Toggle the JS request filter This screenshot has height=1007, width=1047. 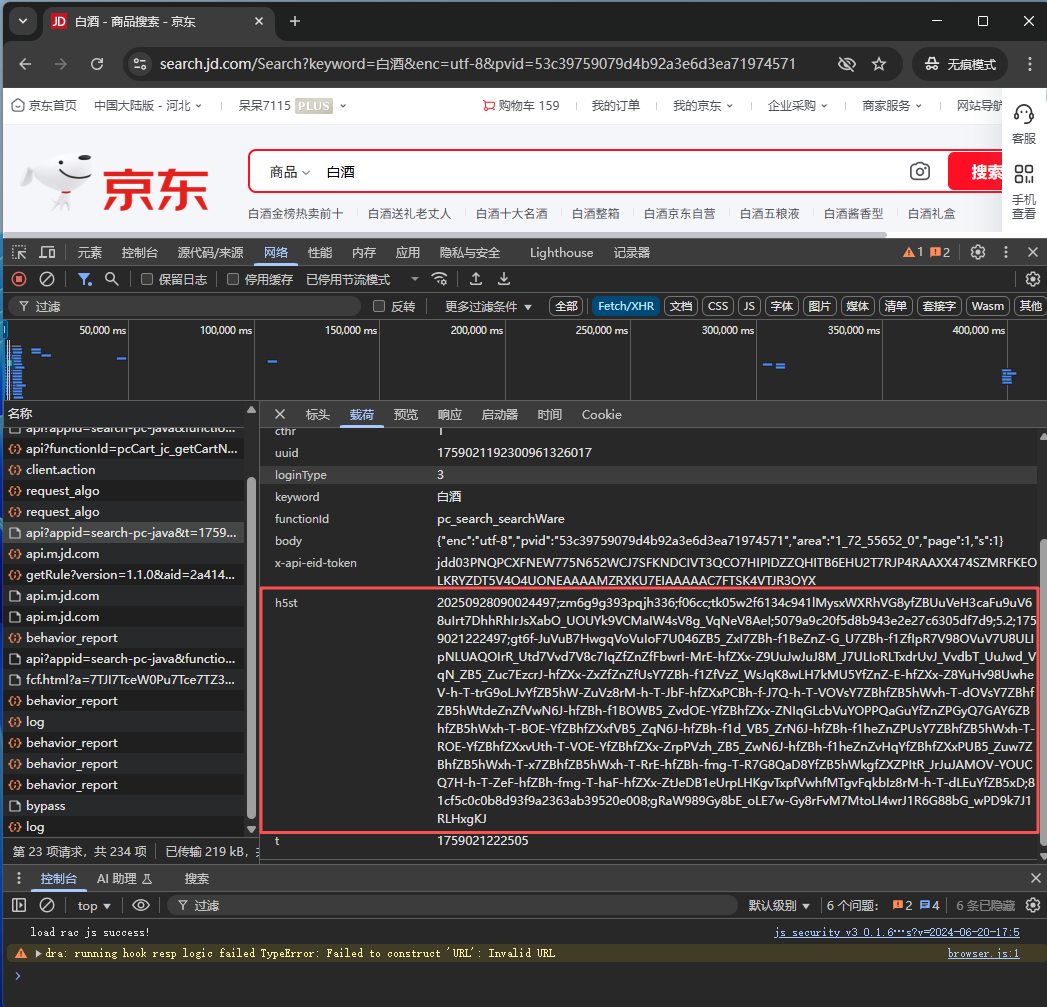tap(749, 307)
